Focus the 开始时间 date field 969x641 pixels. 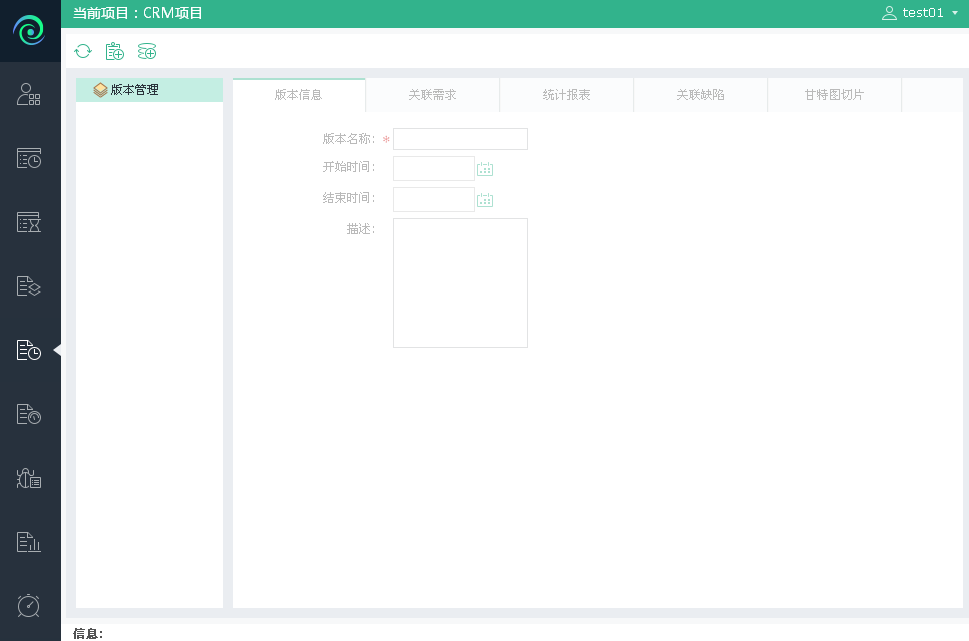click(x=434, y=168)
